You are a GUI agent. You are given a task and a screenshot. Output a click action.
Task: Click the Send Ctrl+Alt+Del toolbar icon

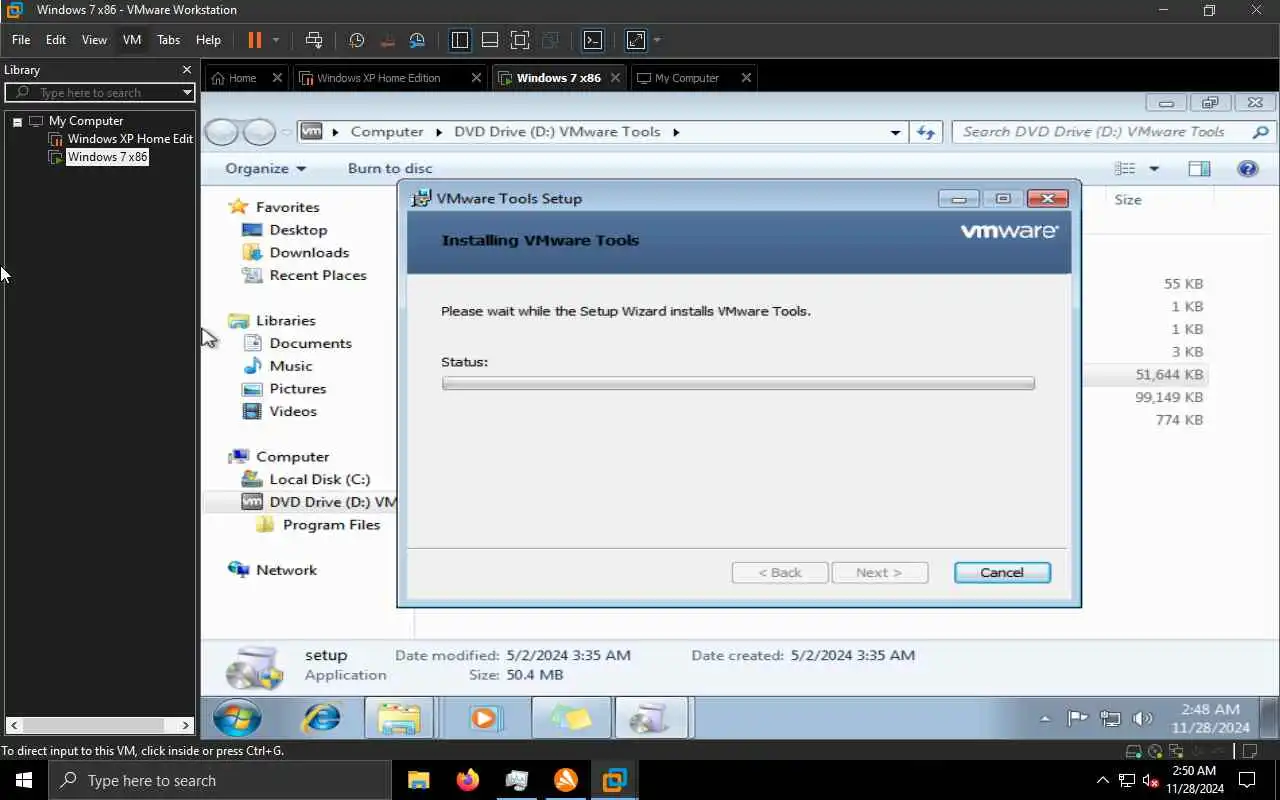tap(314, 40)
